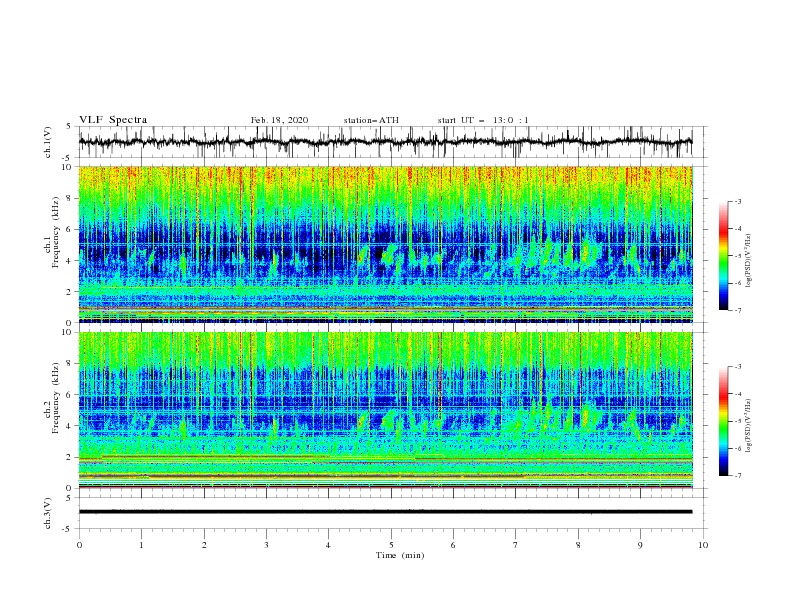Click the "2" kHz tick on ch.2 spectrogram

click(70, 457)
